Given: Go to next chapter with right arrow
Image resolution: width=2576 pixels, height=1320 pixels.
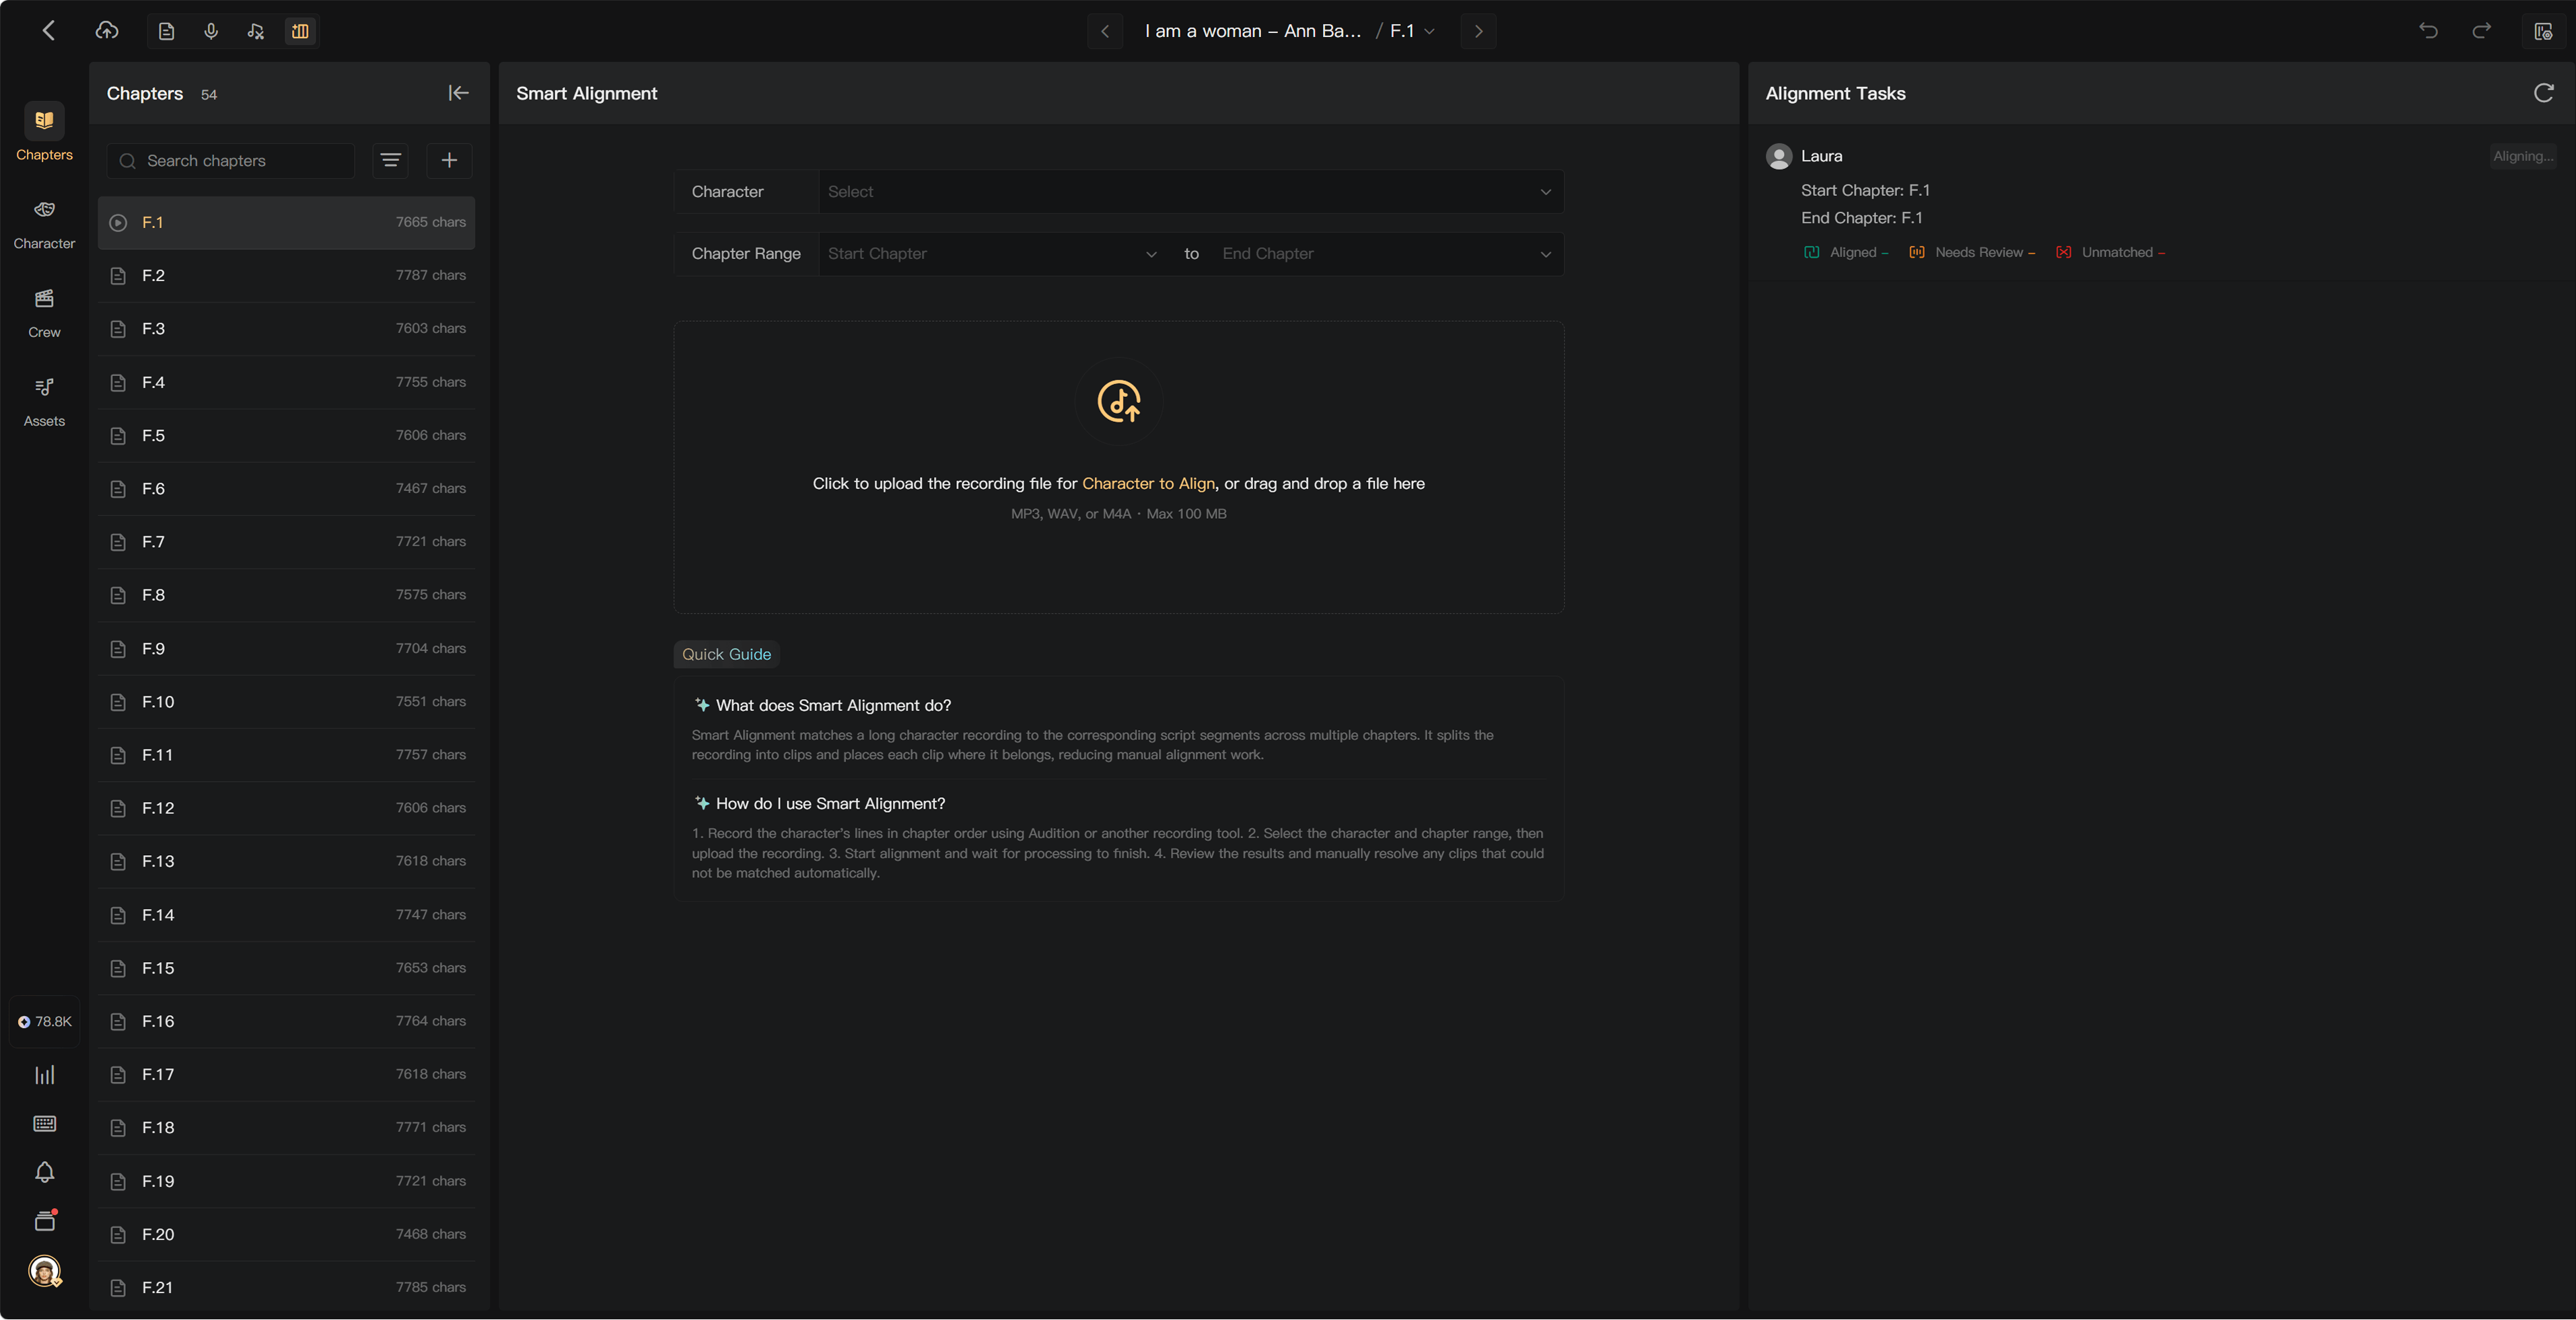Looking at the screenshot, I should point(1478,32).
